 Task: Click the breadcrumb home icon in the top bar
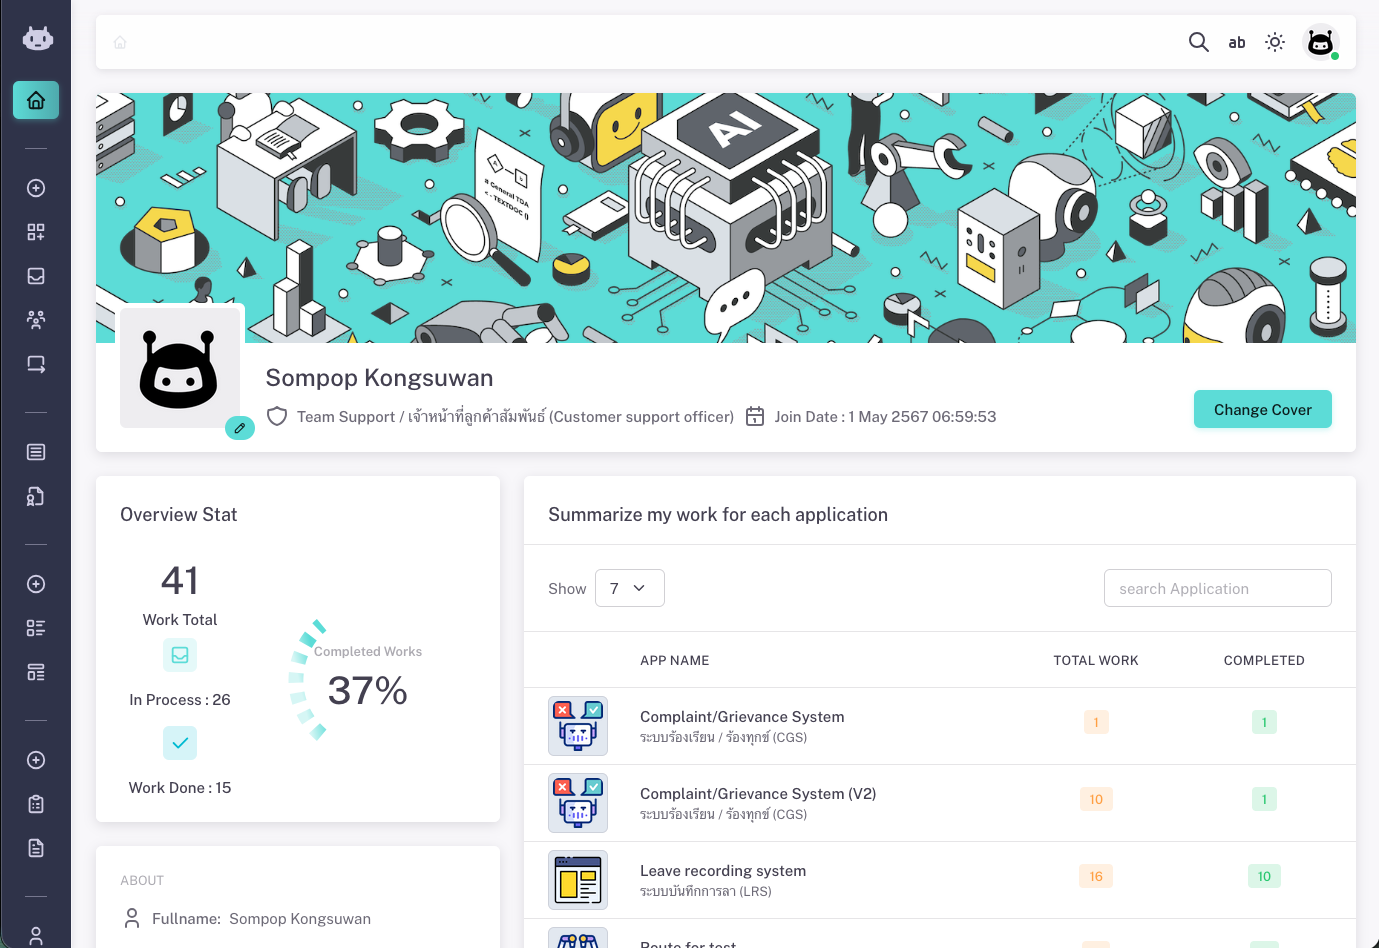click(120, 42)
